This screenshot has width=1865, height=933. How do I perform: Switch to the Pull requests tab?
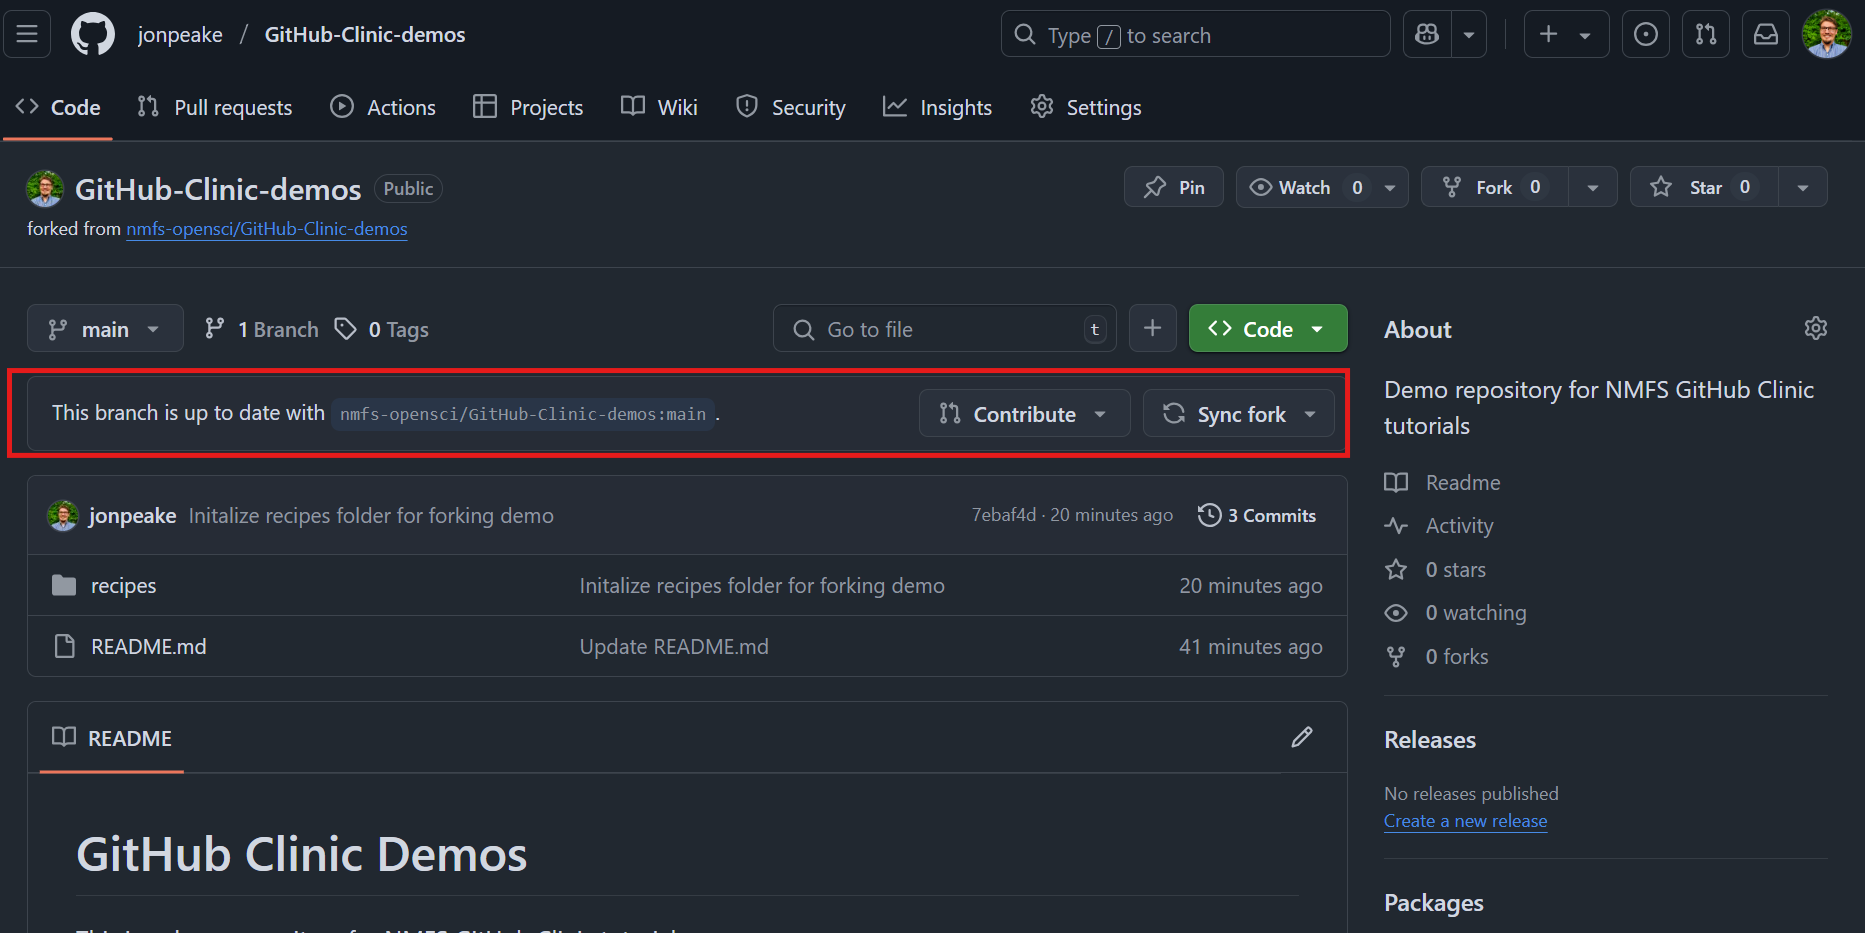click(215, 107)
